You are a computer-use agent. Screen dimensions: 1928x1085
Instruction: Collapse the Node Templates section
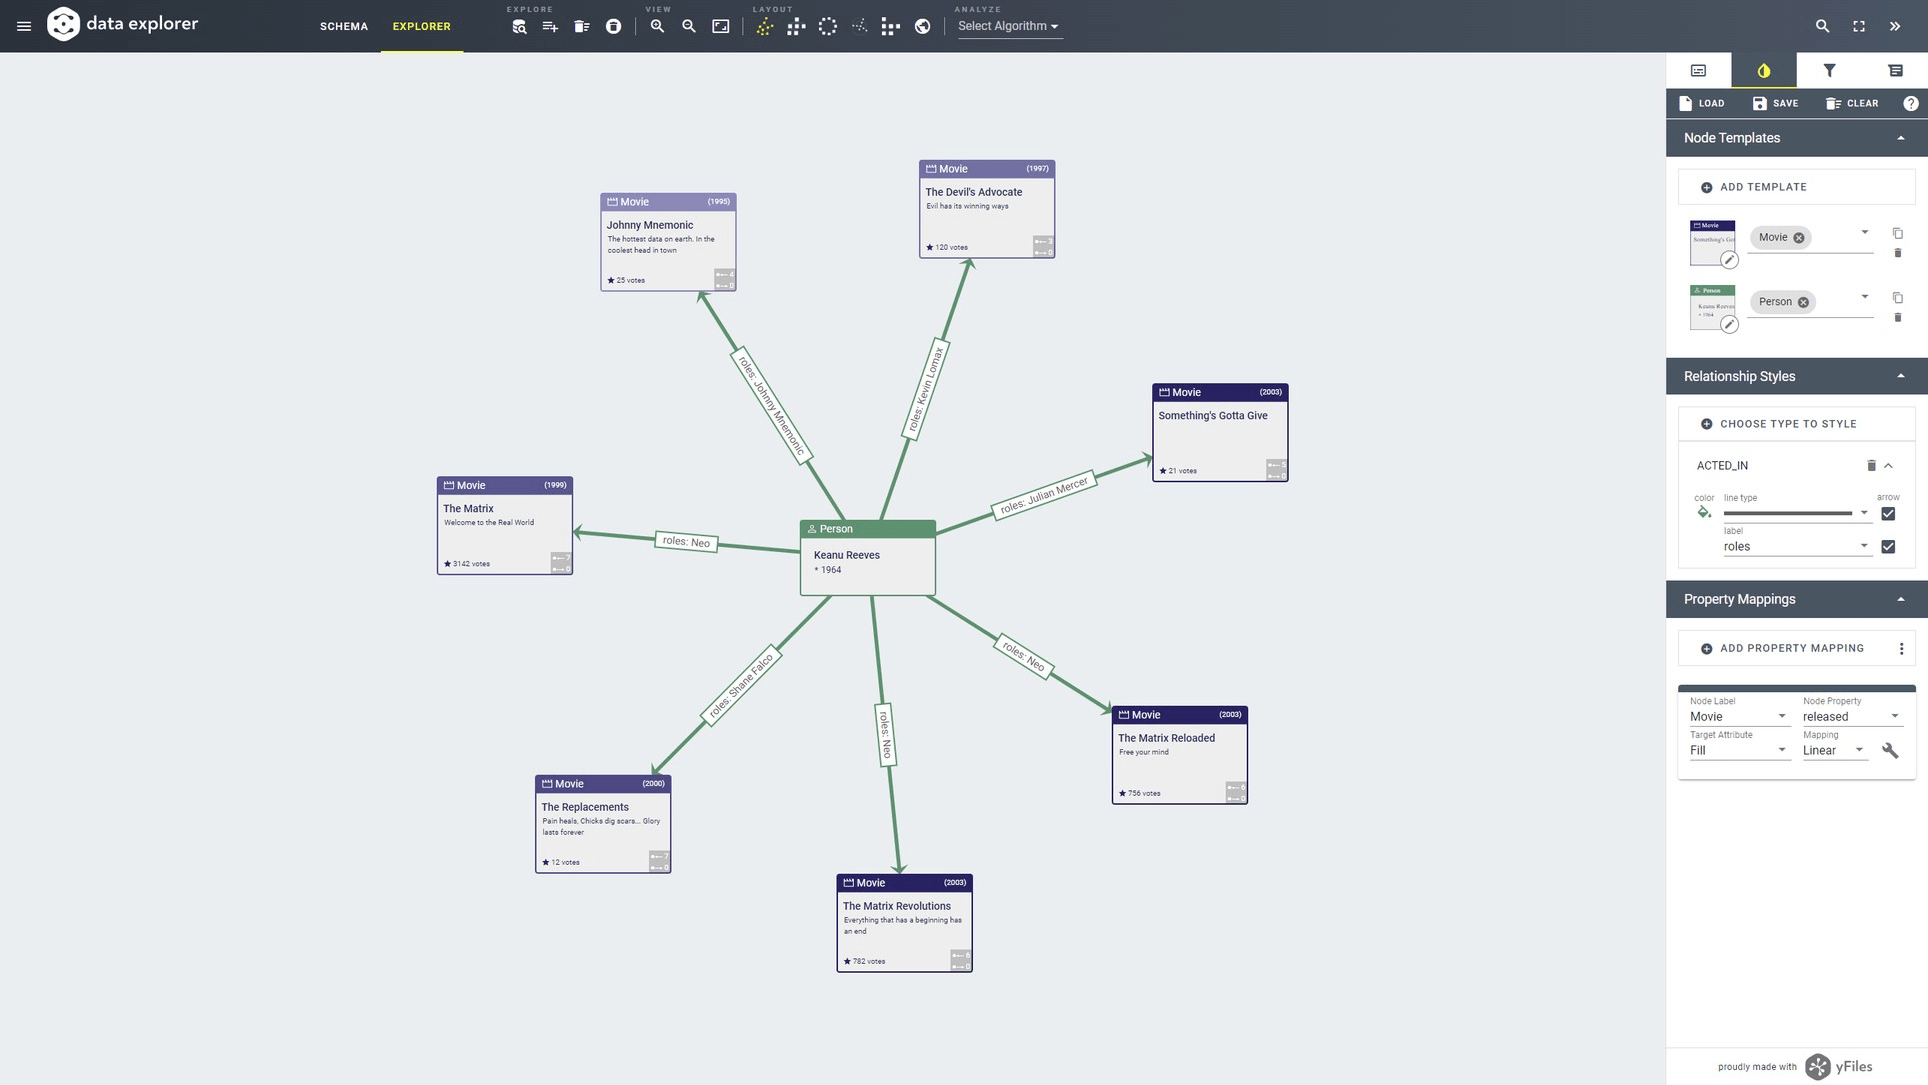1900,138
